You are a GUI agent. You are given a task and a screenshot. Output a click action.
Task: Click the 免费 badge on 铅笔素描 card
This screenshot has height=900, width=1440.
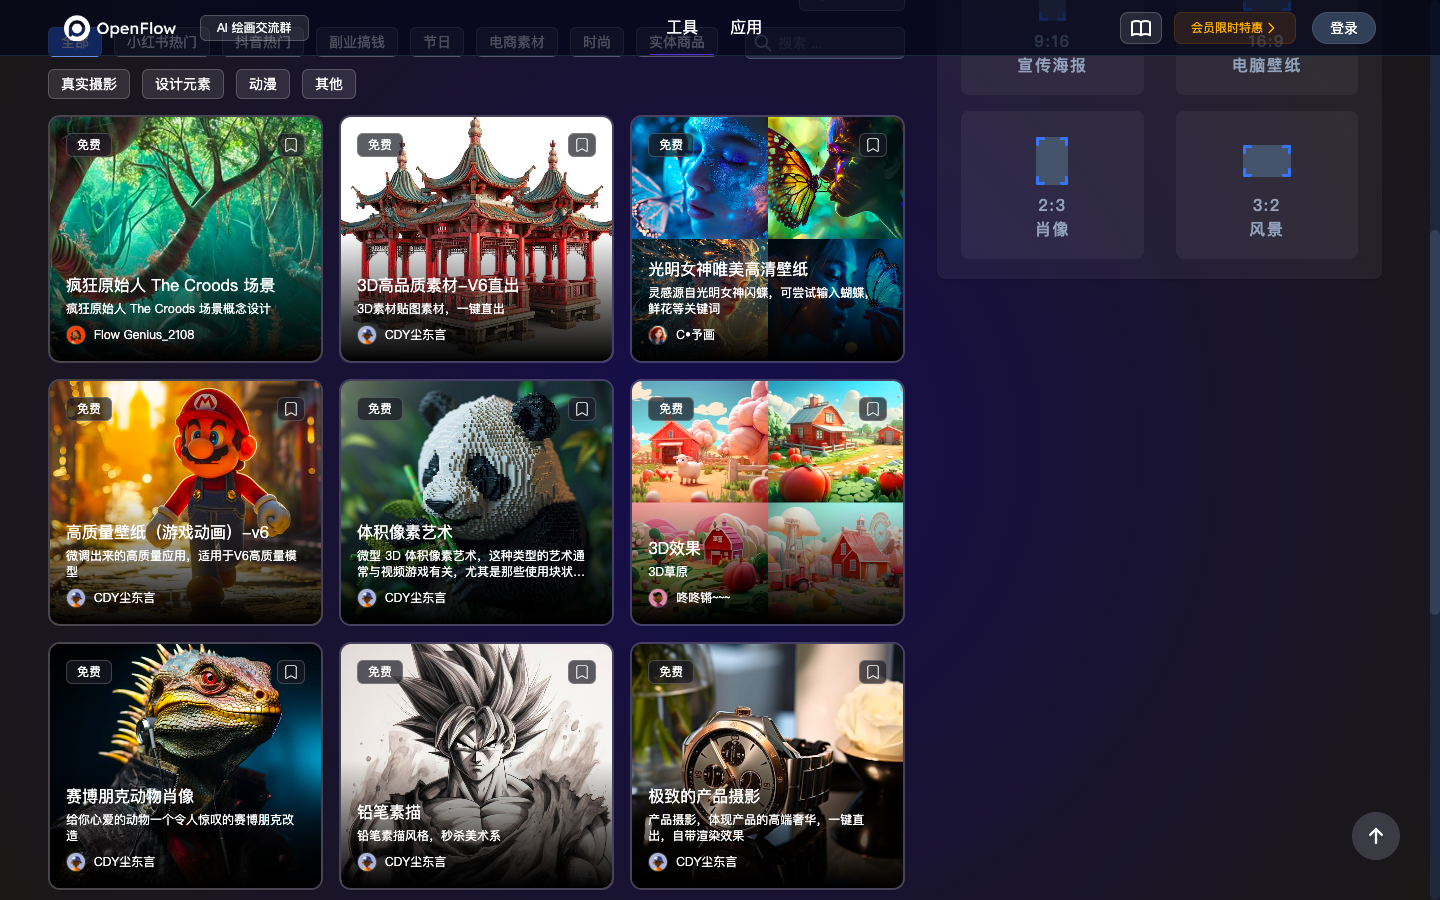[x=380, y=672]
